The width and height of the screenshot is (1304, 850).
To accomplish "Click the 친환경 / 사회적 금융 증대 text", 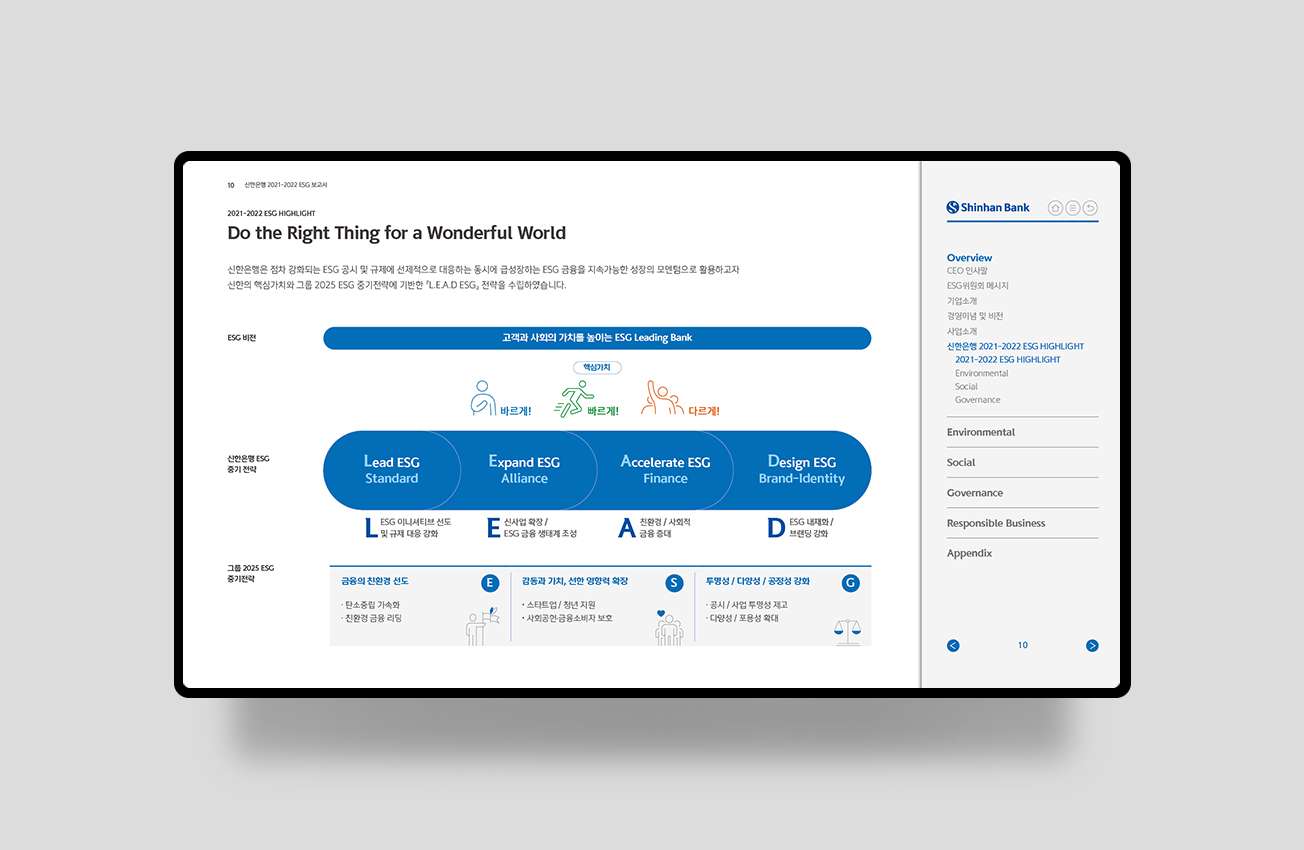I will click(665, 528).
